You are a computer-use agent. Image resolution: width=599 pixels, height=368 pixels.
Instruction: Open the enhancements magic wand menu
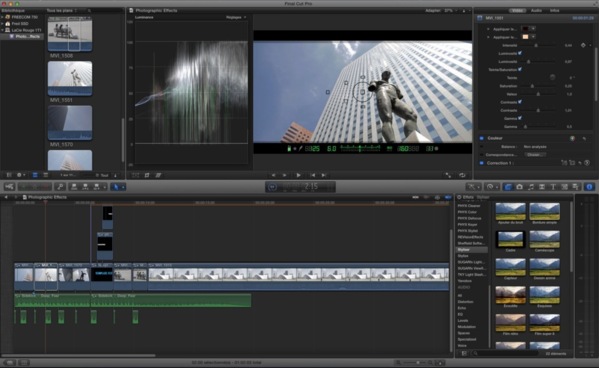click(x=473, y=186)
